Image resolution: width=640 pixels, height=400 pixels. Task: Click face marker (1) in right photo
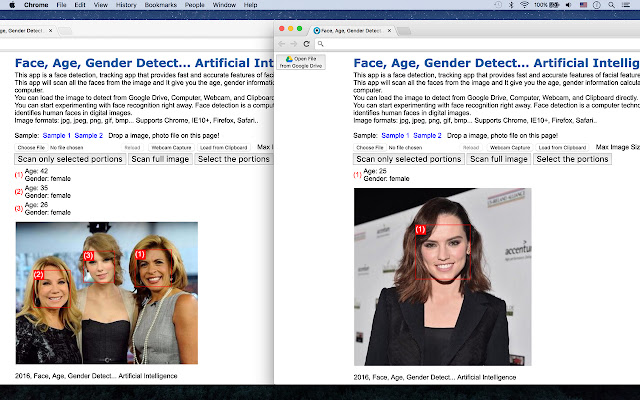click(420, 230)
